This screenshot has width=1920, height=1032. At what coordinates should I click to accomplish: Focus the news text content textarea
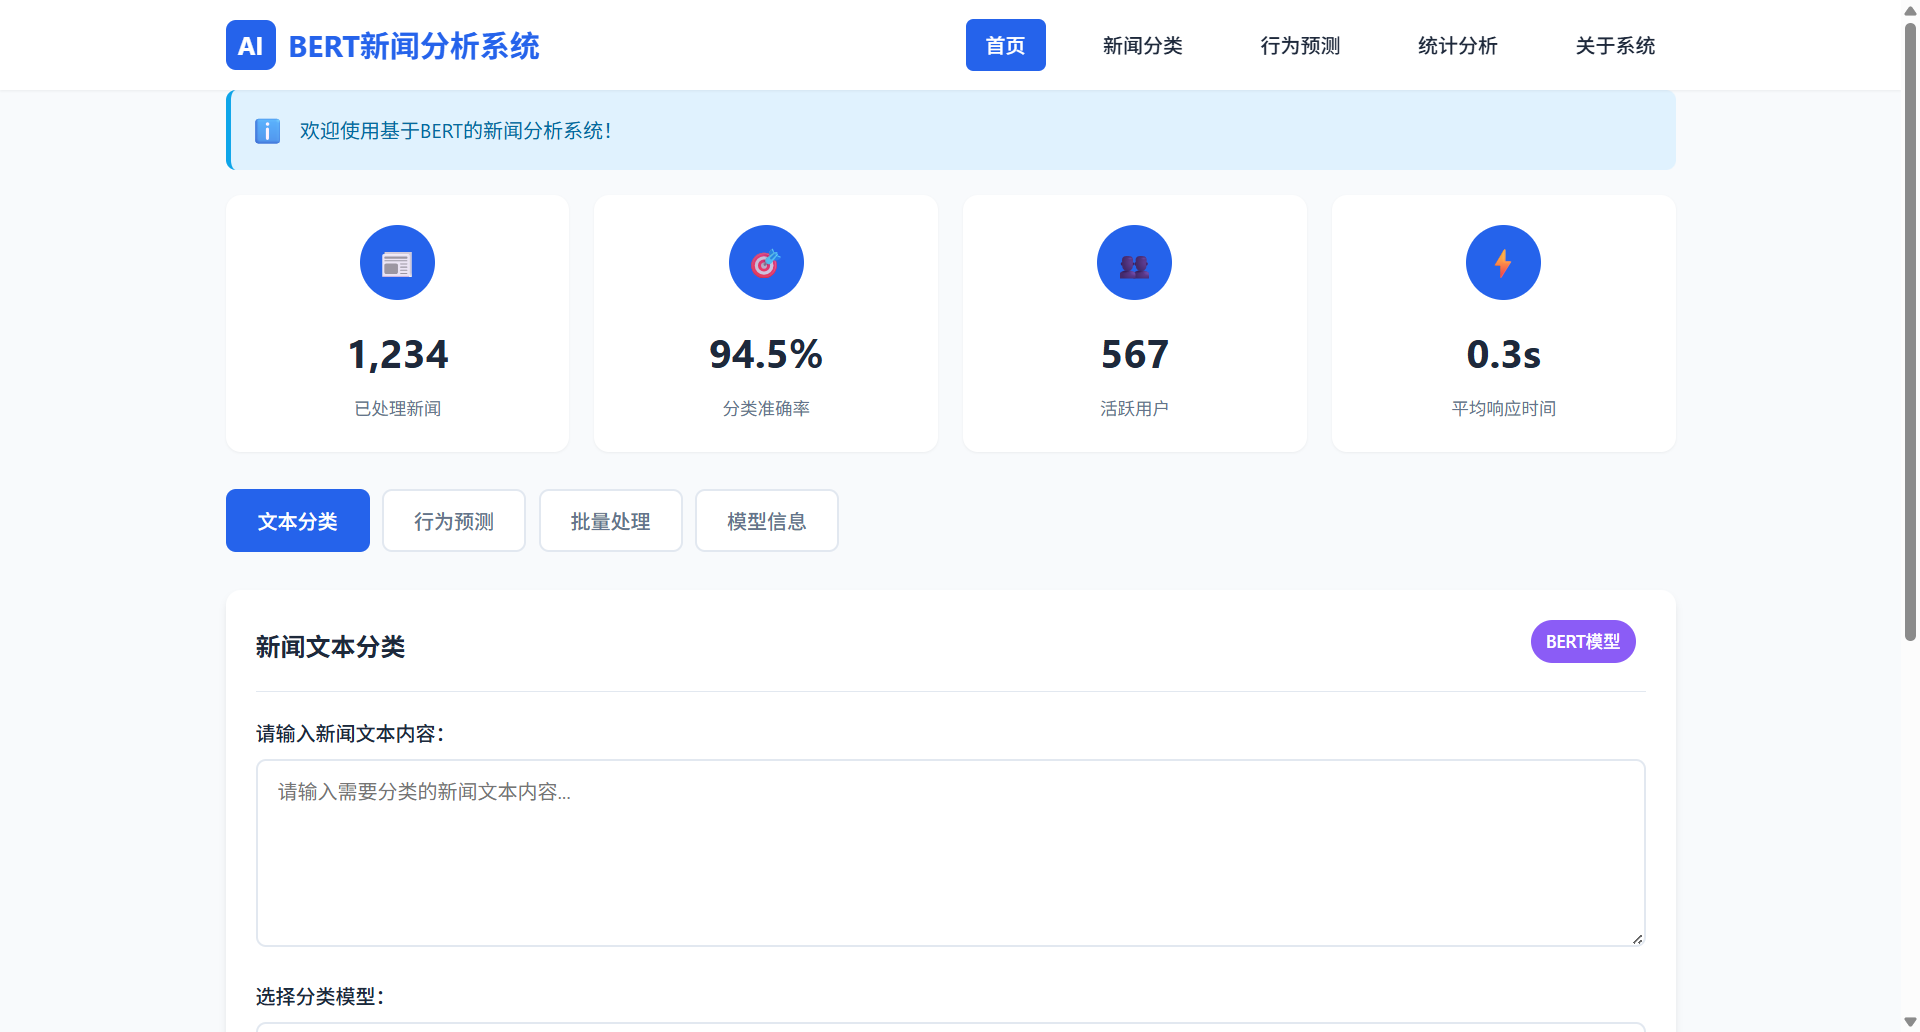coord(950,853)
